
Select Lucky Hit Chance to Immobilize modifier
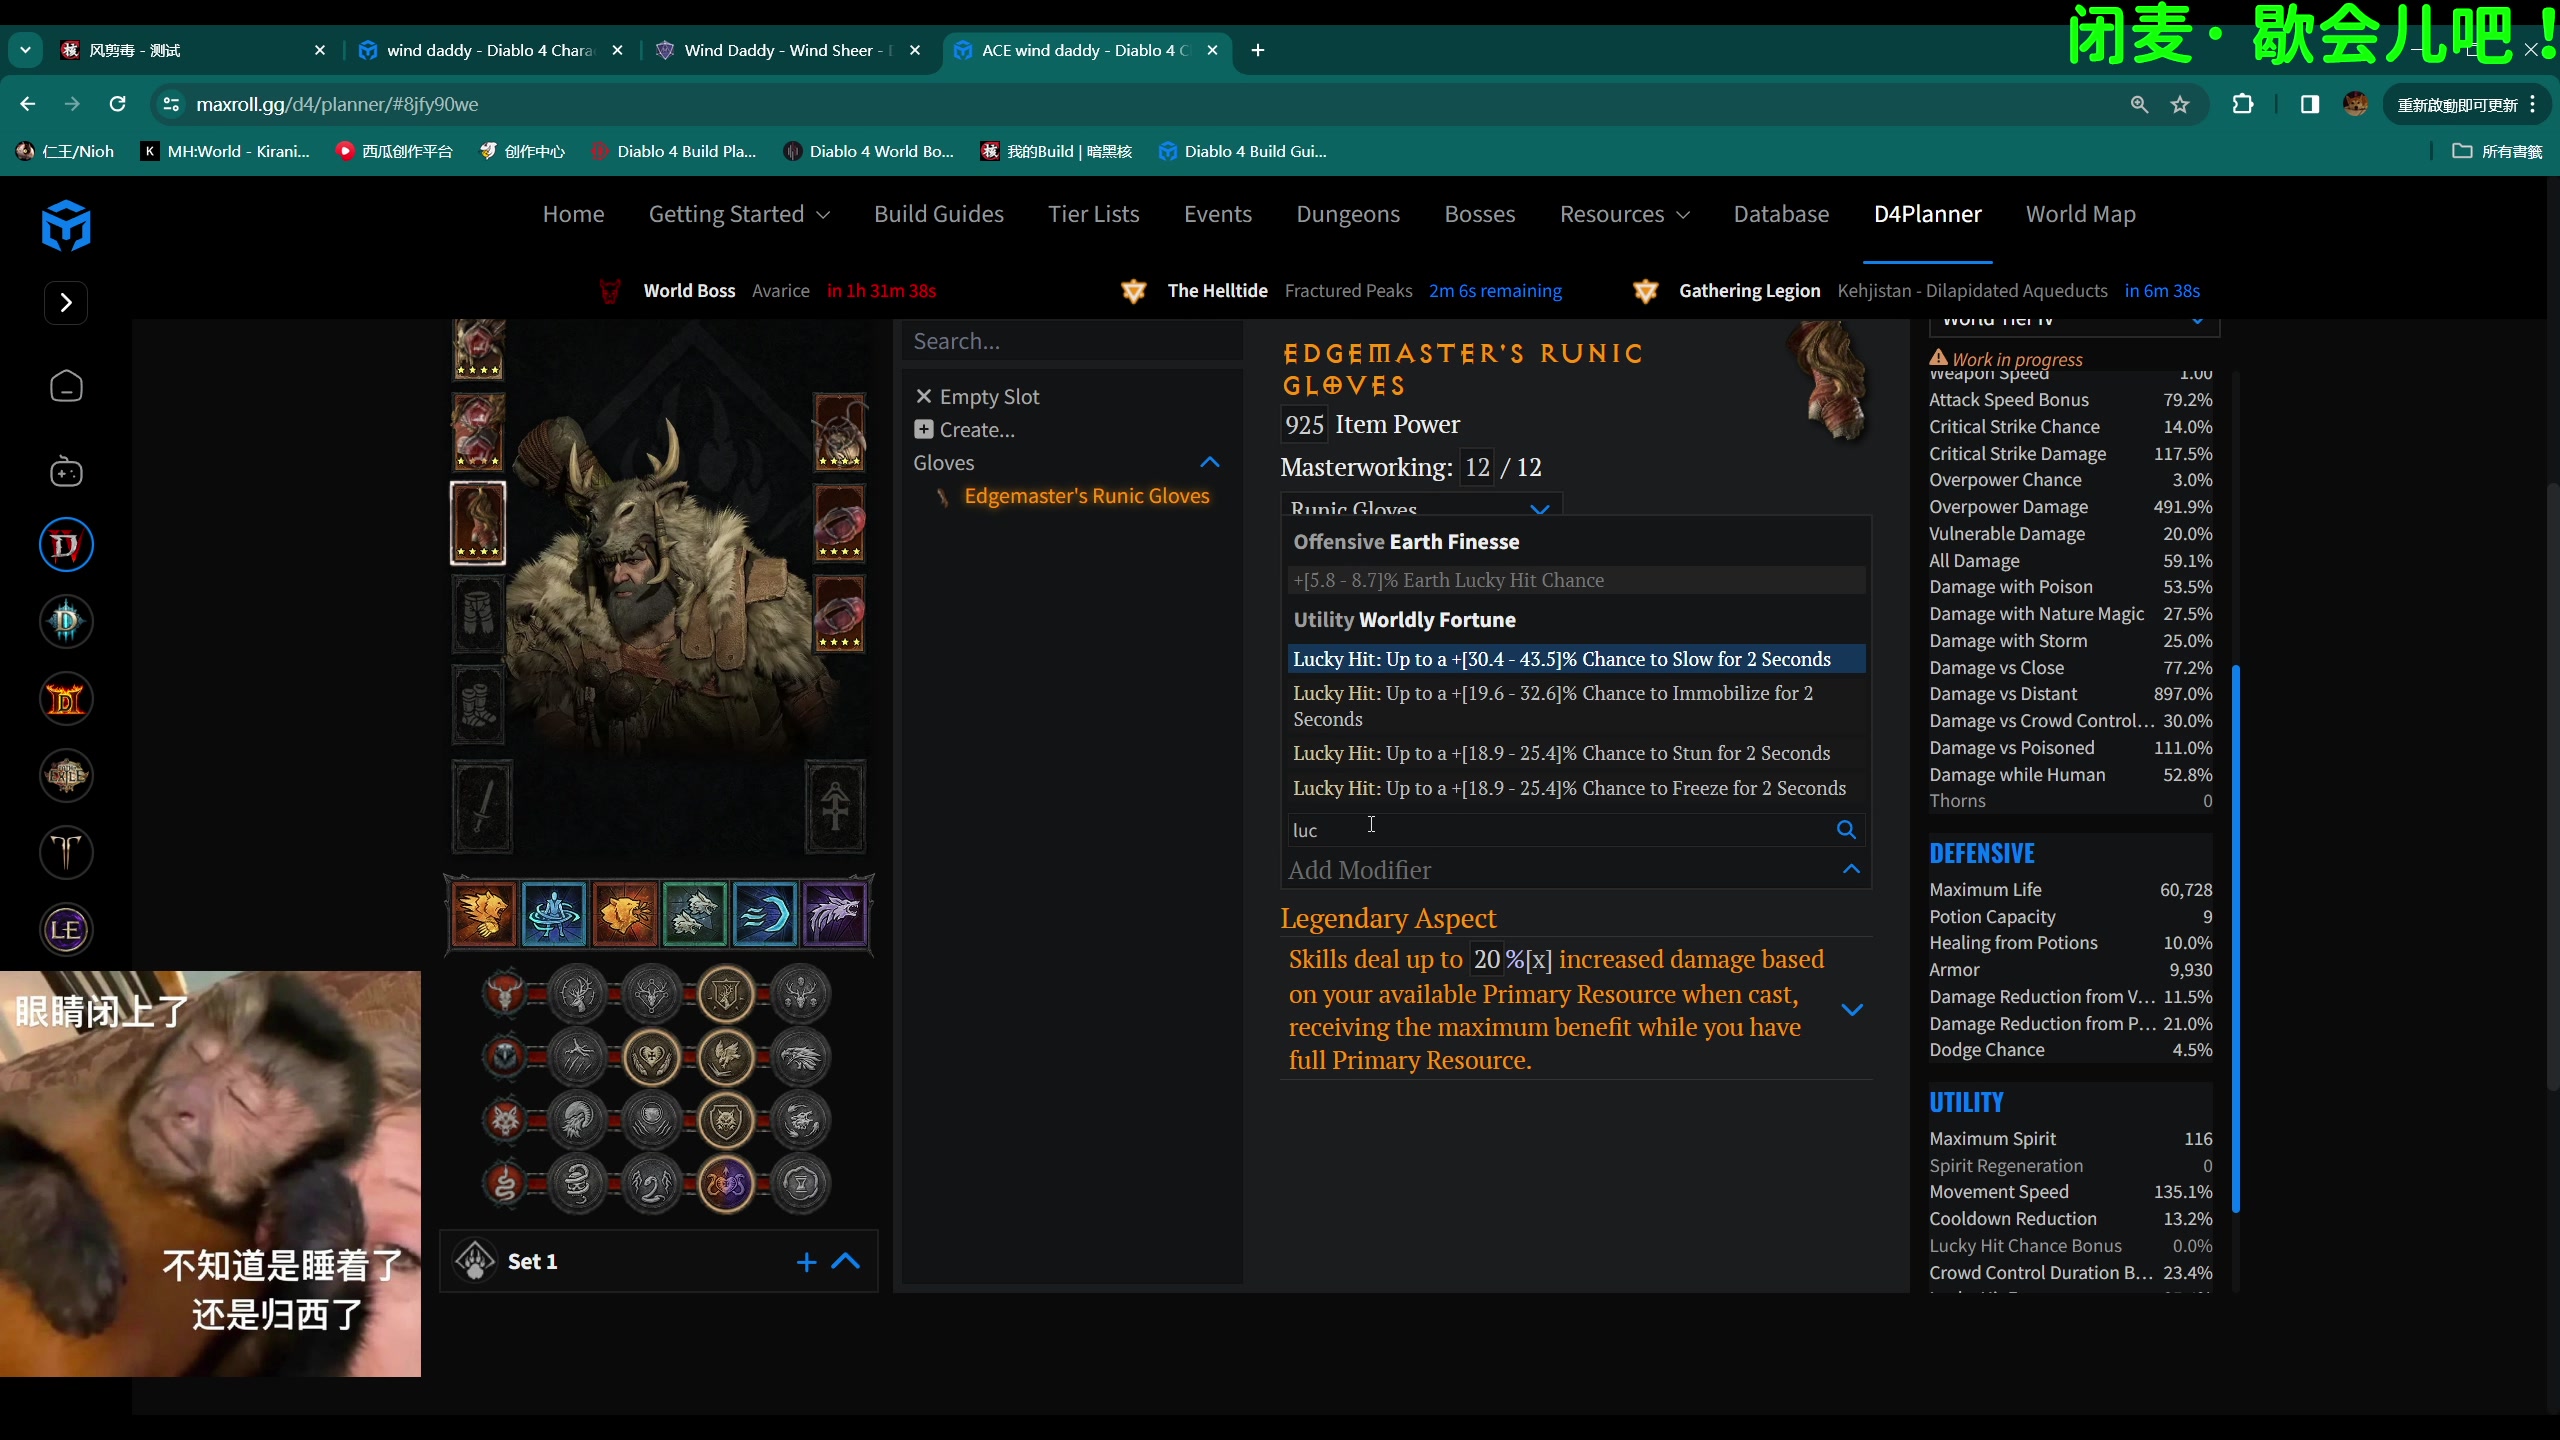tap(1576, 706)
